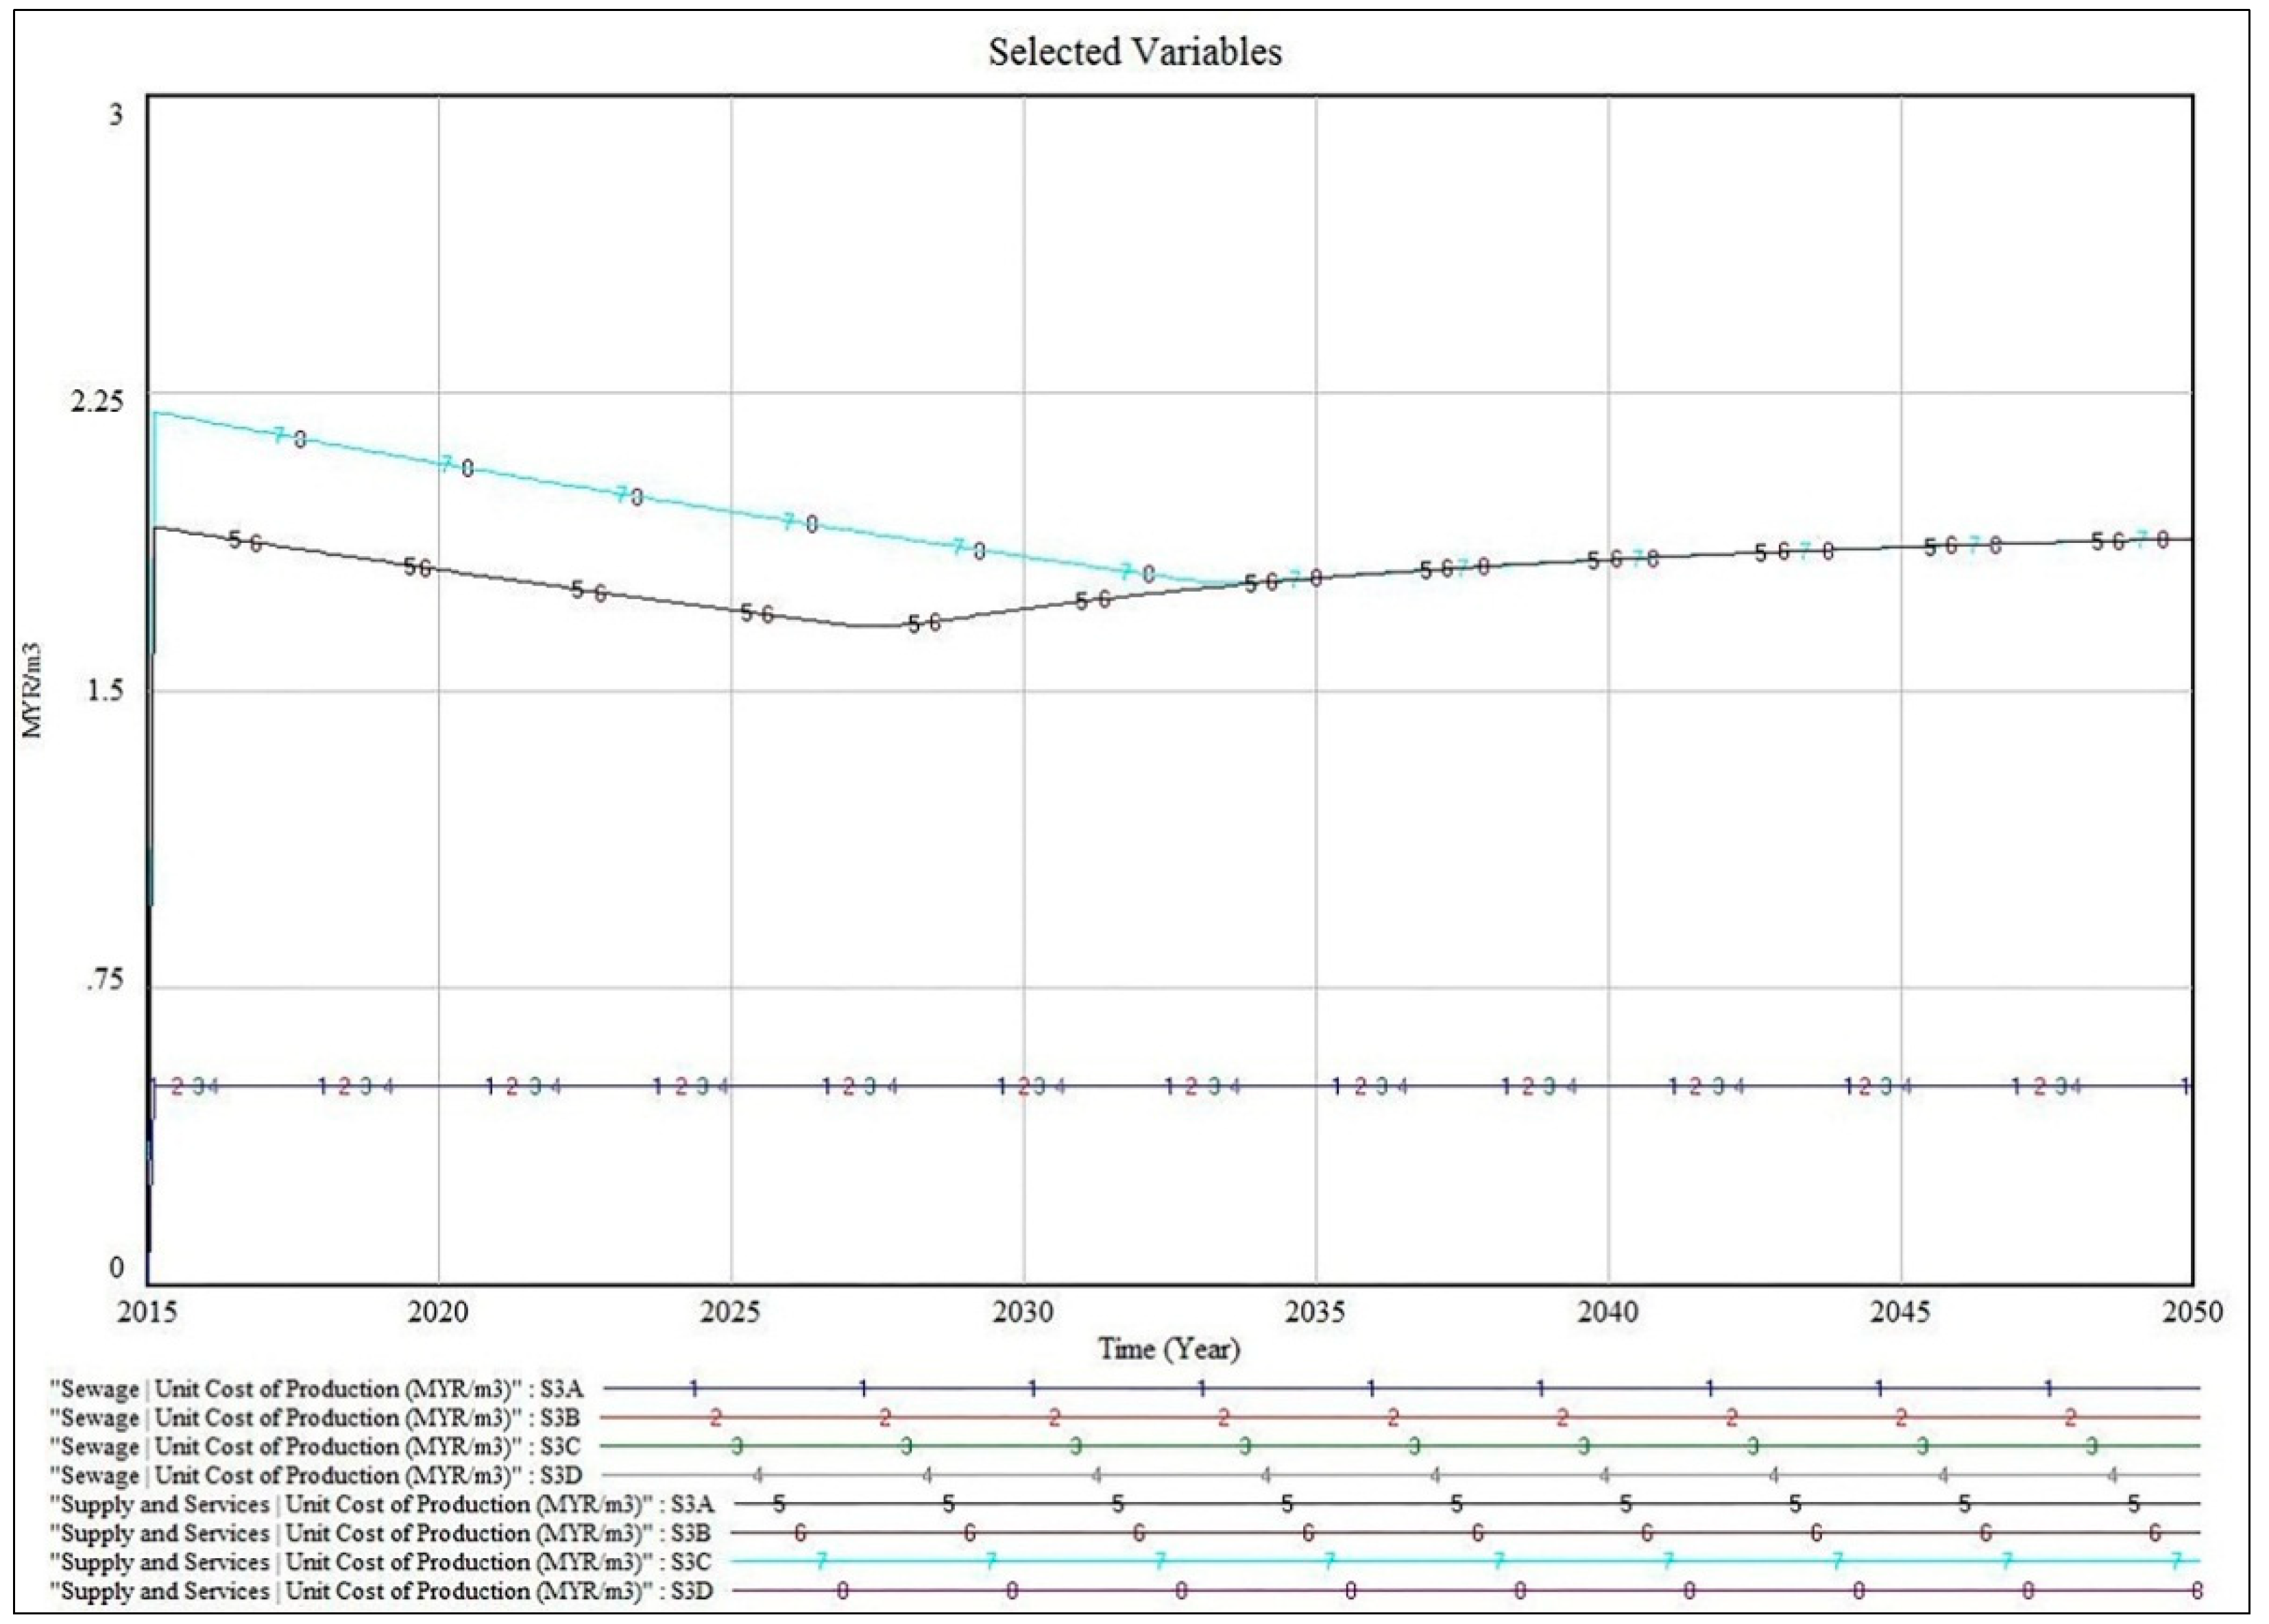Click the y-axis value 3
The width and height of the screenshot is (2269, 1624).
point(116,115)
